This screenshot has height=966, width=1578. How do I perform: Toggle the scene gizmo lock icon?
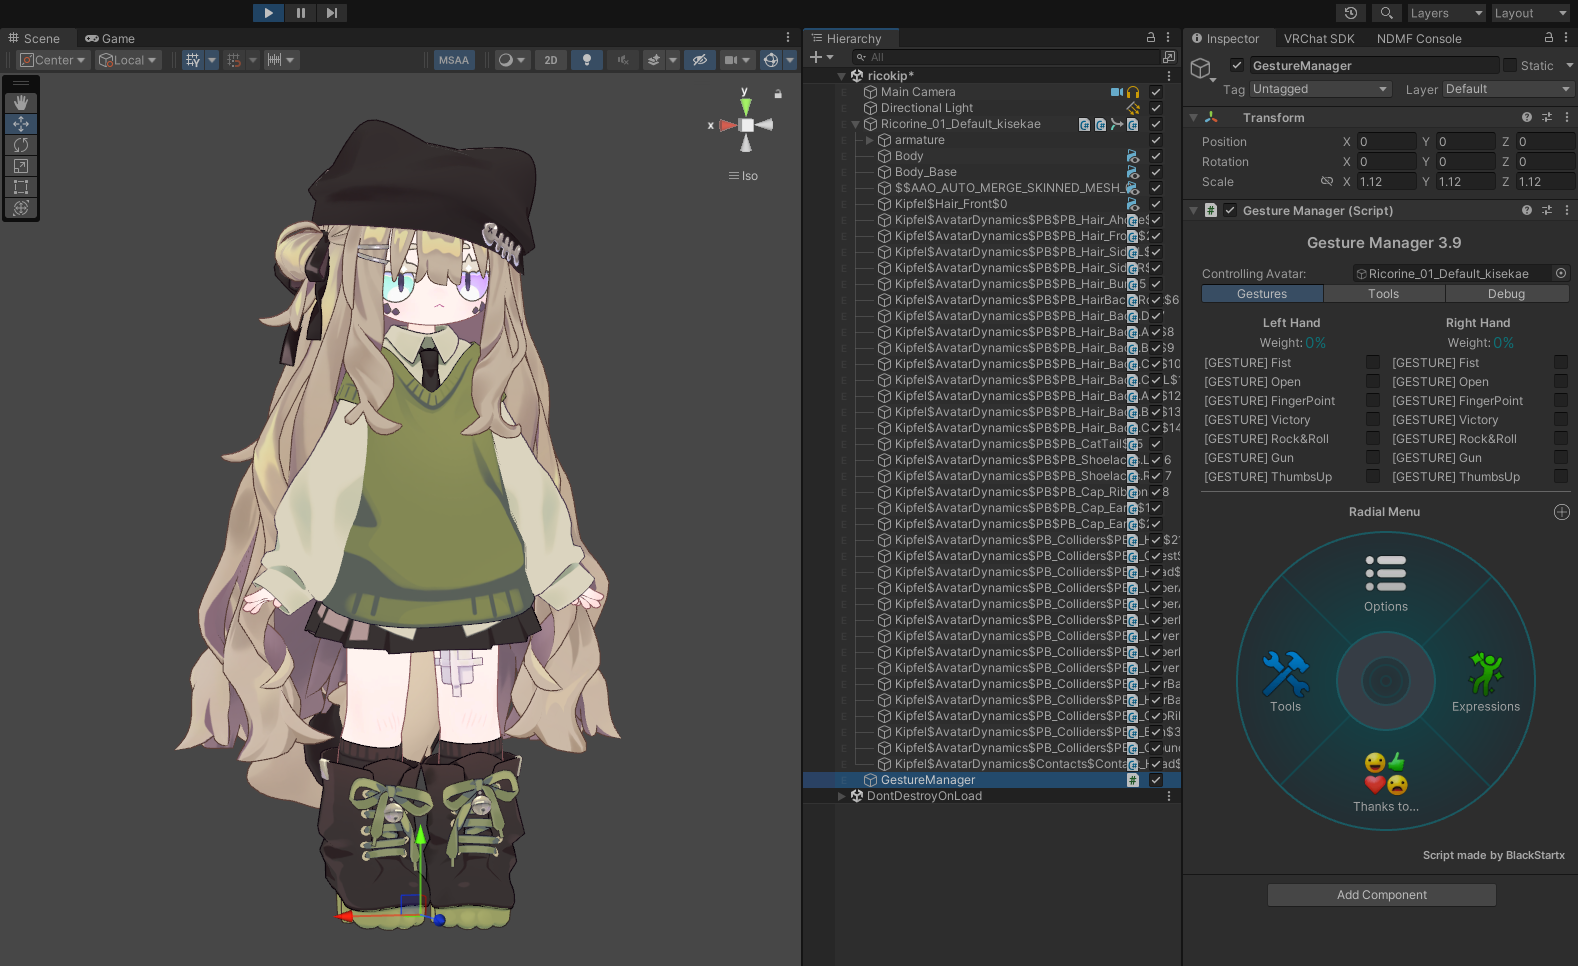(778, 94)
